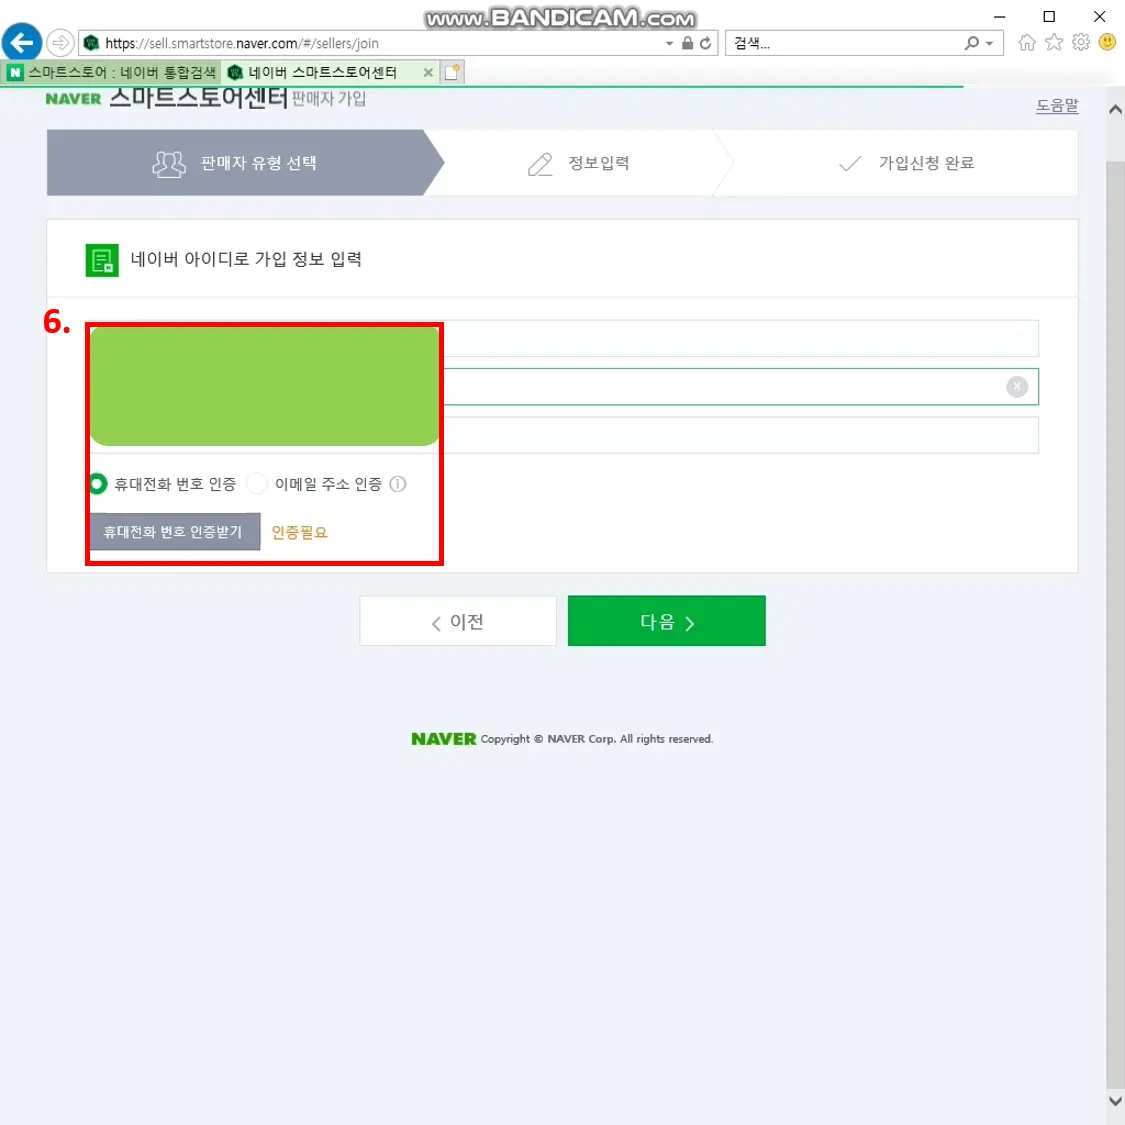This screenshot has width=1125, height=1125.
Task: Click the pencil icon in 정보입력 step
Action: (540, 164)
